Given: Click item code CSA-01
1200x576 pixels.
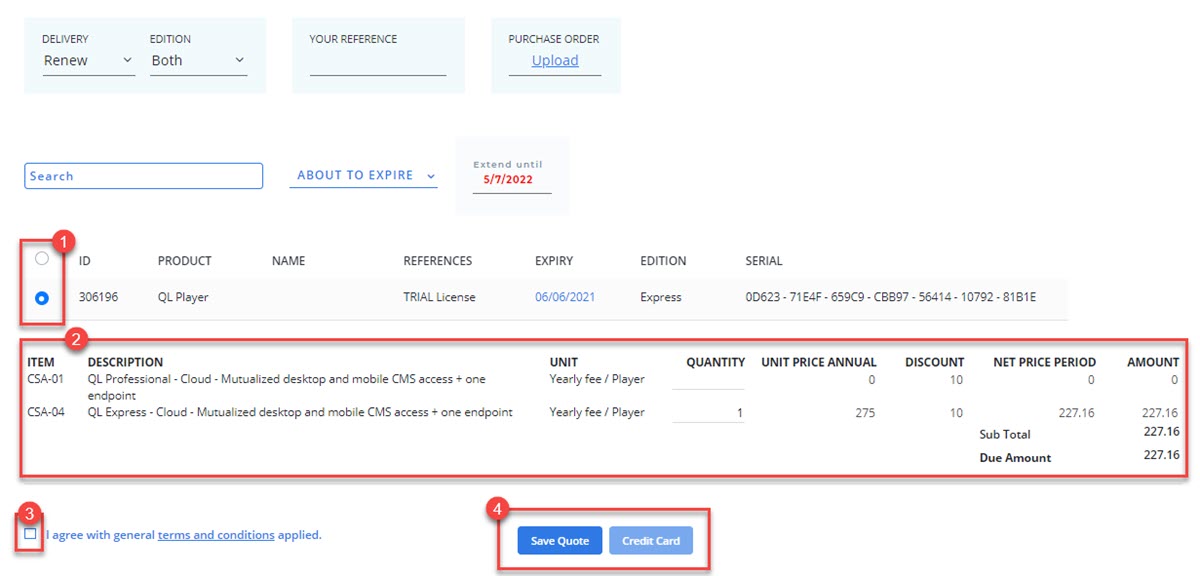Looking at the screenshot, I should click(46, 379).
